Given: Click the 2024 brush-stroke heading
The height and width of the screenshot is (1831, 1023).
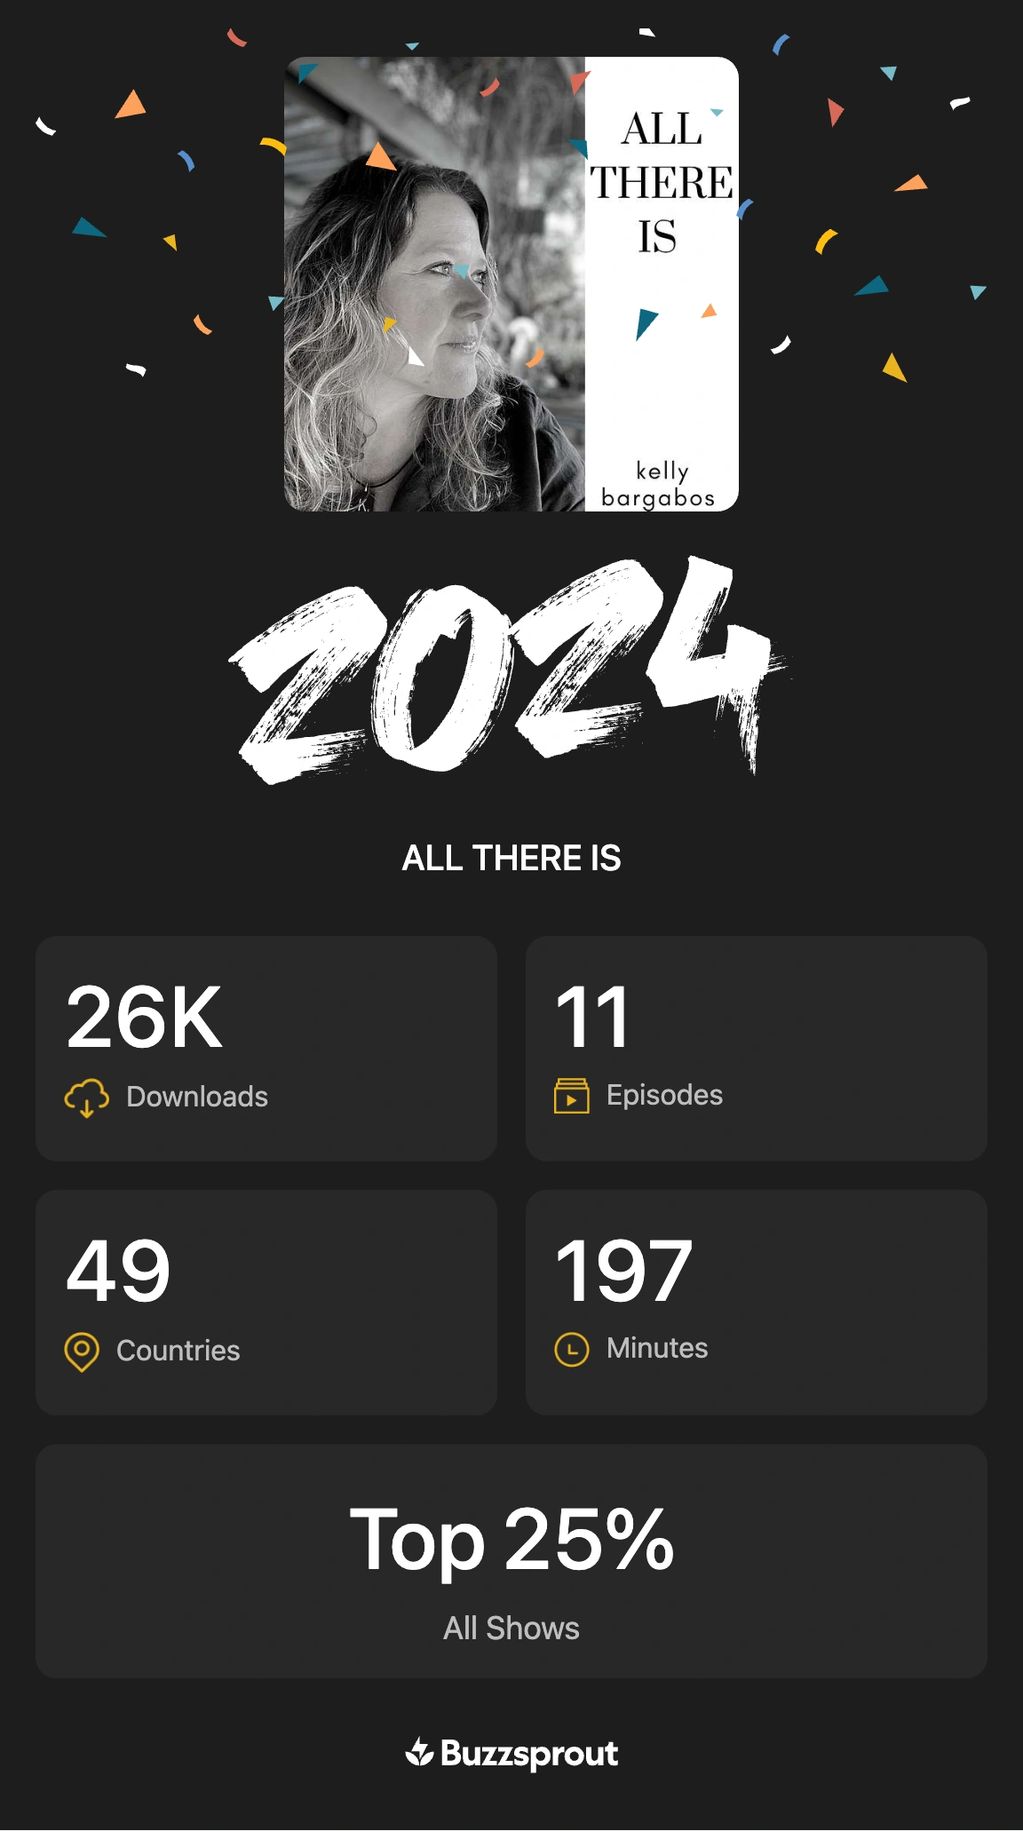Looking at the screenshot, I should tap(508, 669).
